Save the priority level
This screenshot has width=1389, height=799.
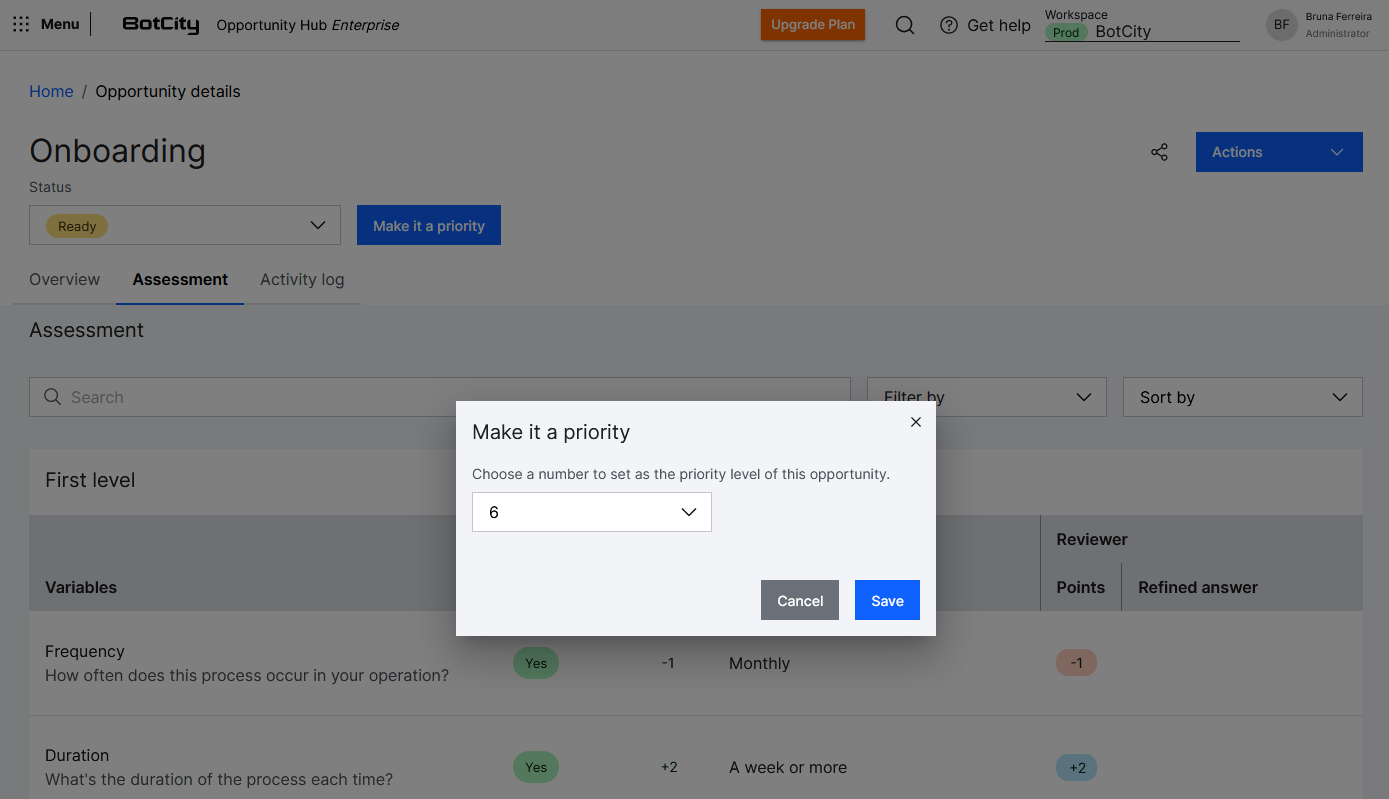[x=886, y=600]
